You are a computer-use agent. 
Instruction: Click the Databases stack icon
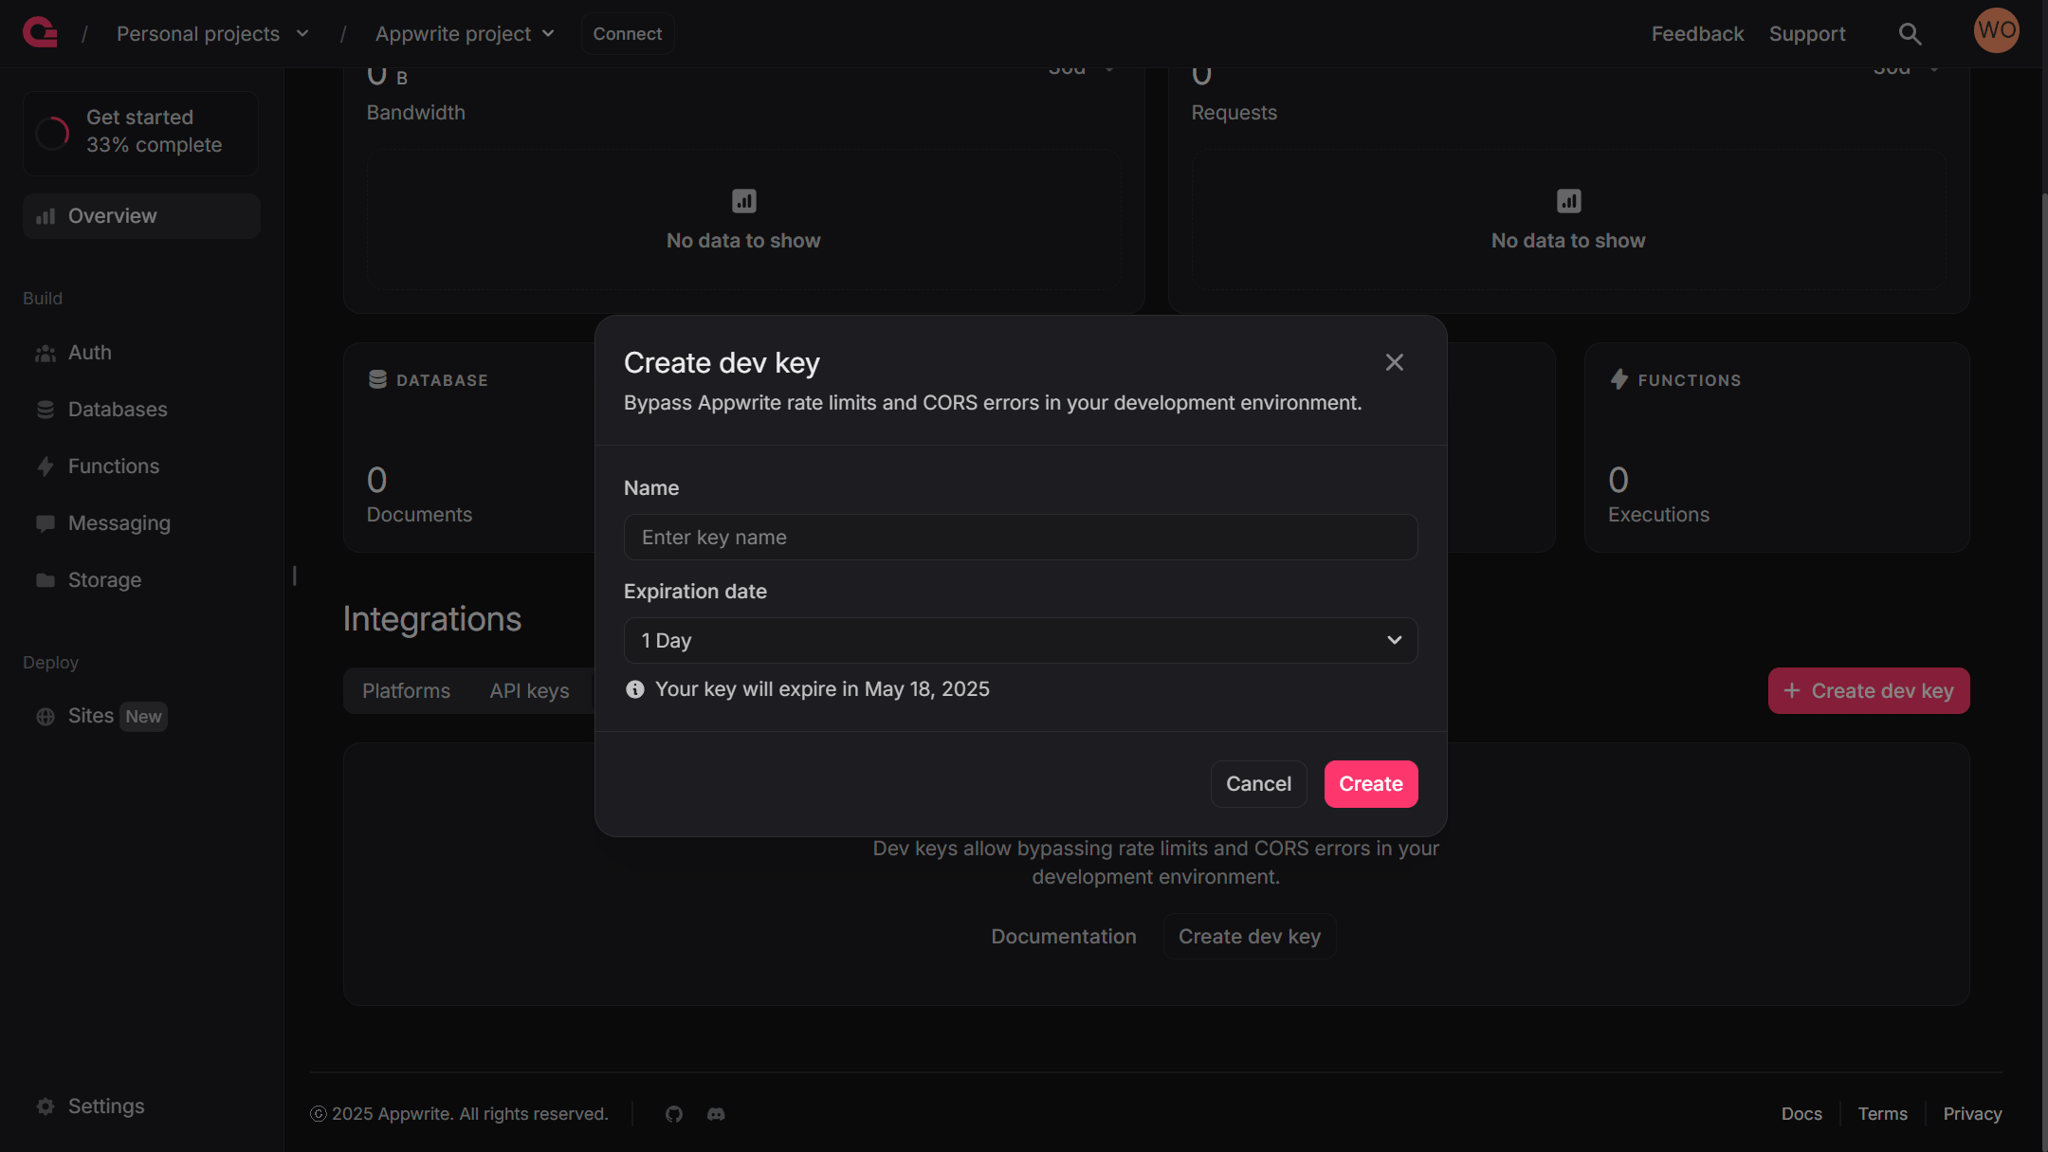[x=45, y=410]
